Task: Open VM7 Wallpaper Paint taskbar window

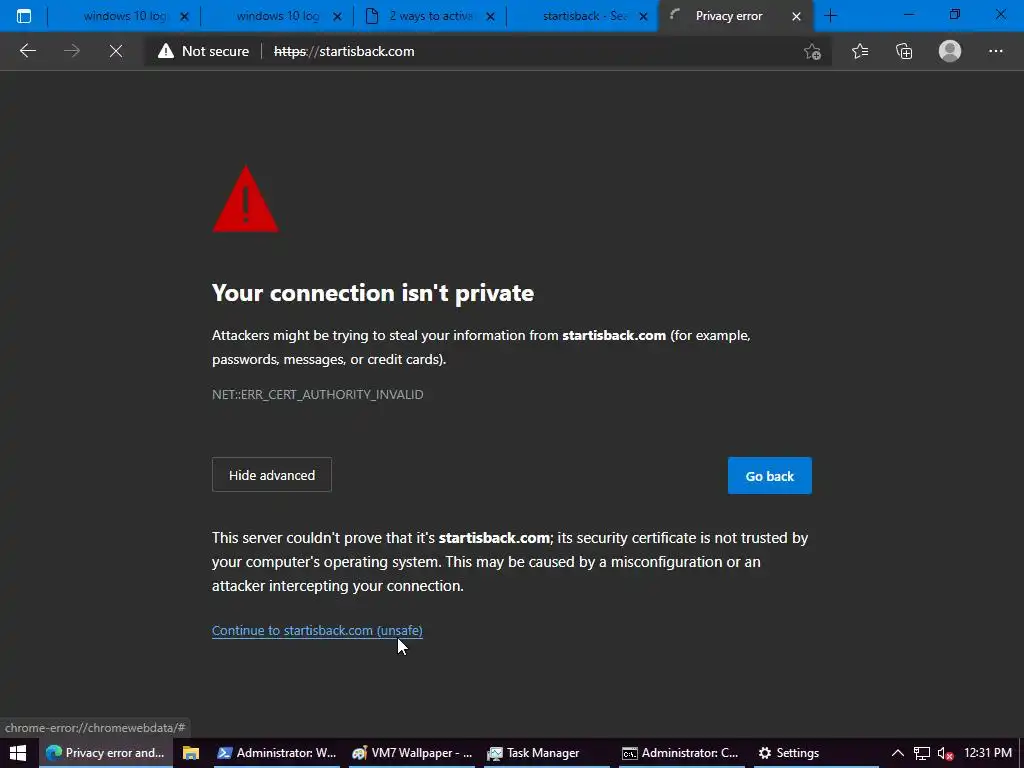Action: [x=412, y=752]
